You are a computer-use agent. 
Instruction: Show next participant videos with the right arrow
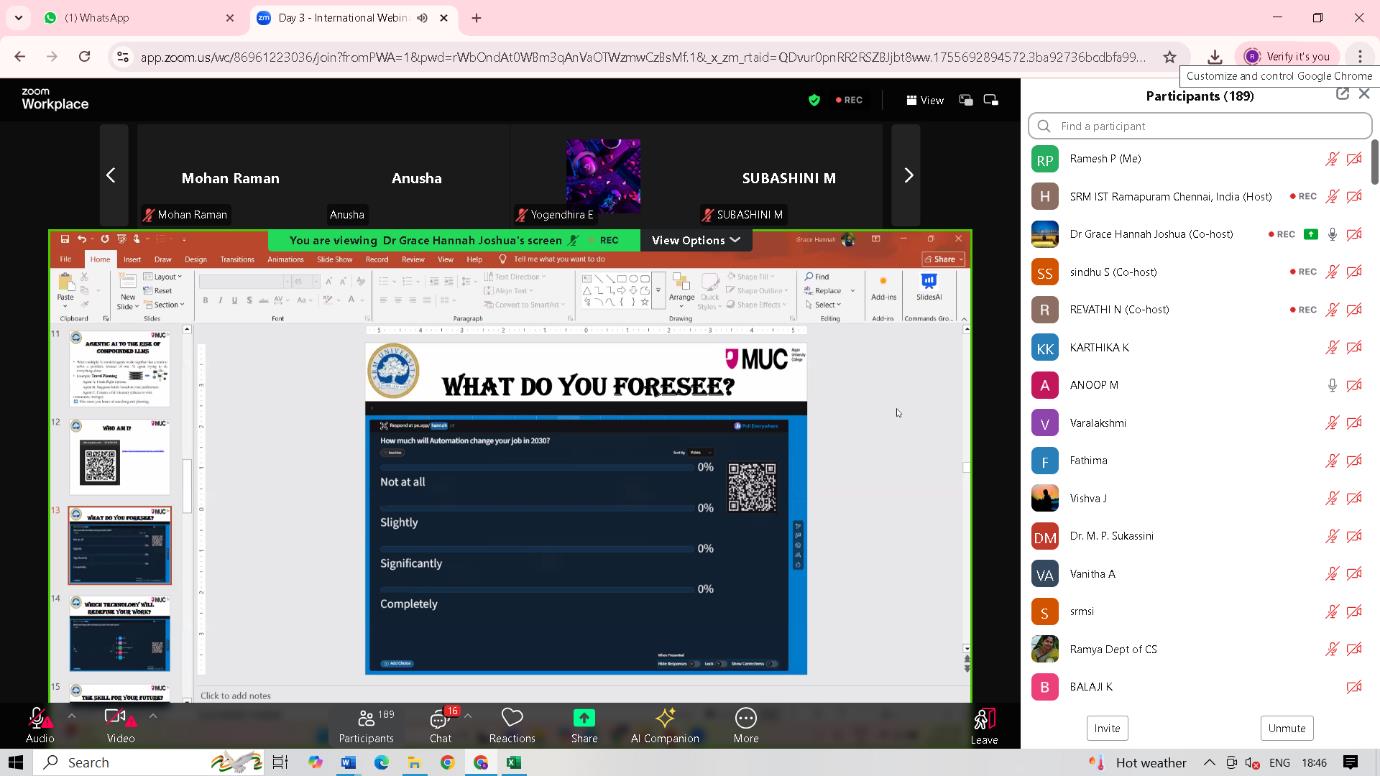click(907, 175)
